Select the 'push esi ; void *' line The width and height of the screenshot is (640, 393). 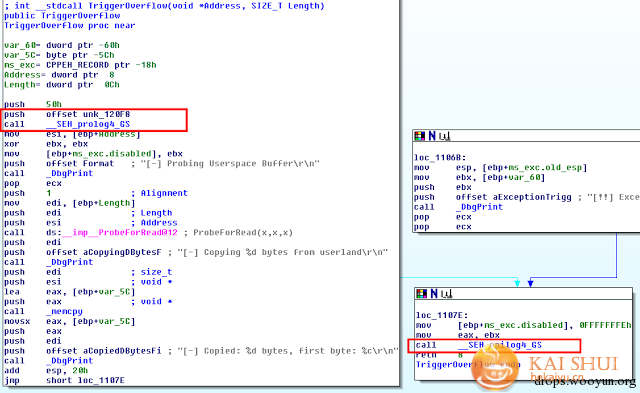(x=88, y=282)
